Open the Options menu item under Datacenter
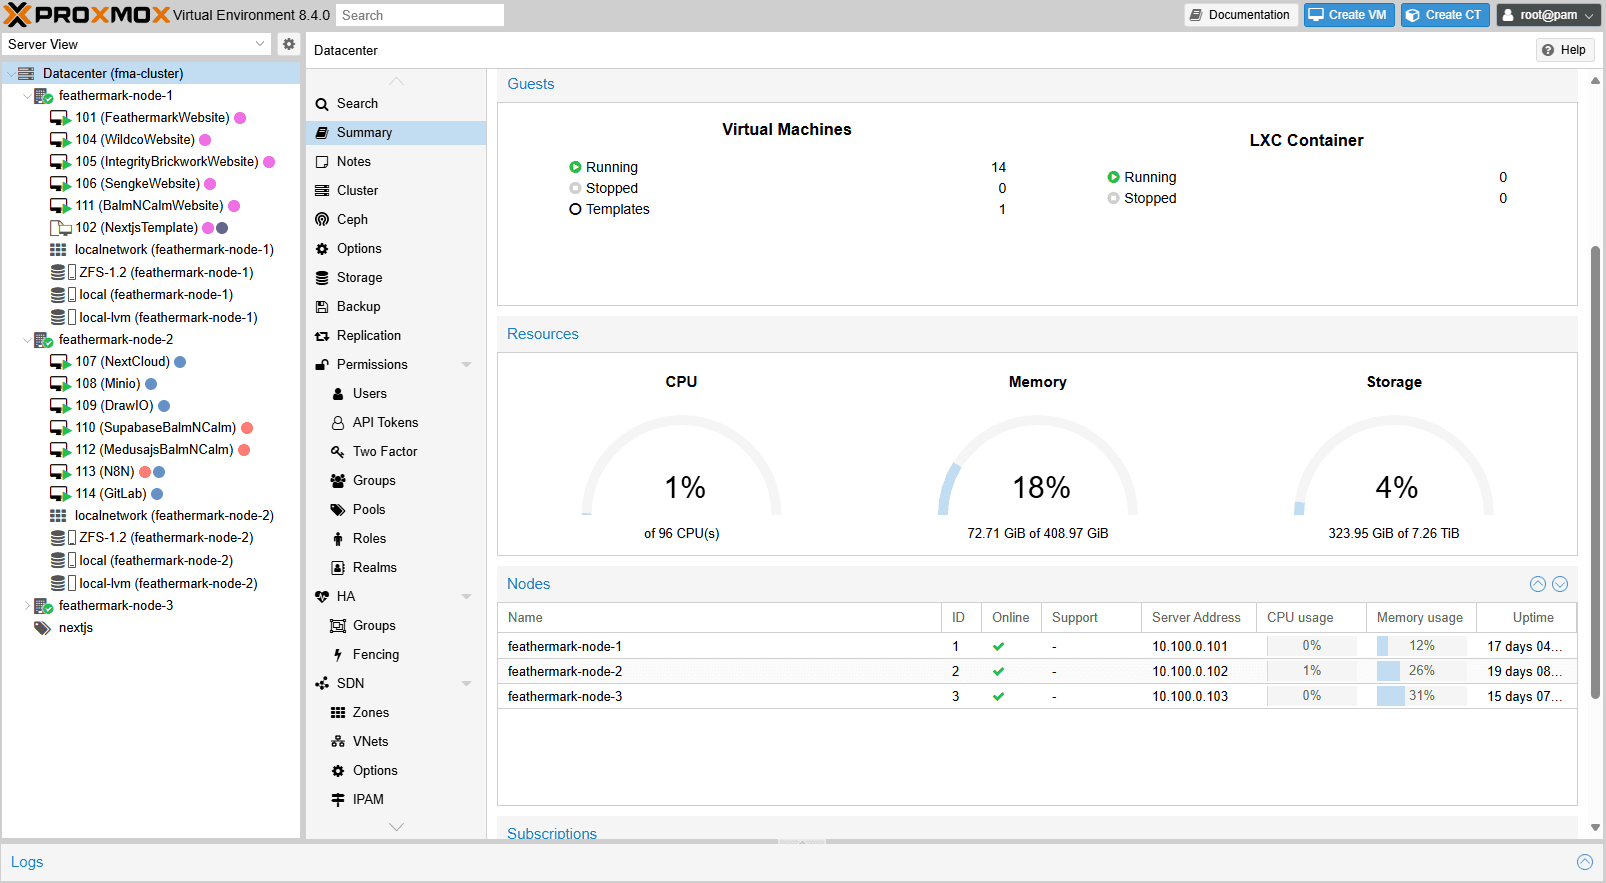The height and width of the screenshot is (883, 1606). click(396, 249)
